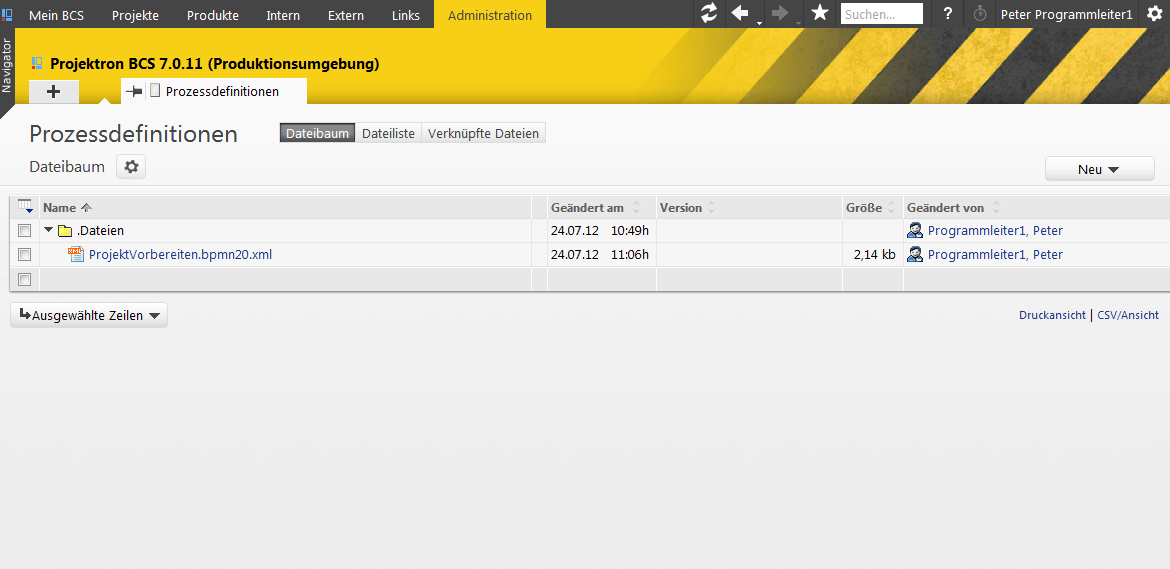Switch to Dateibaum view tab

tap(318, 133)
